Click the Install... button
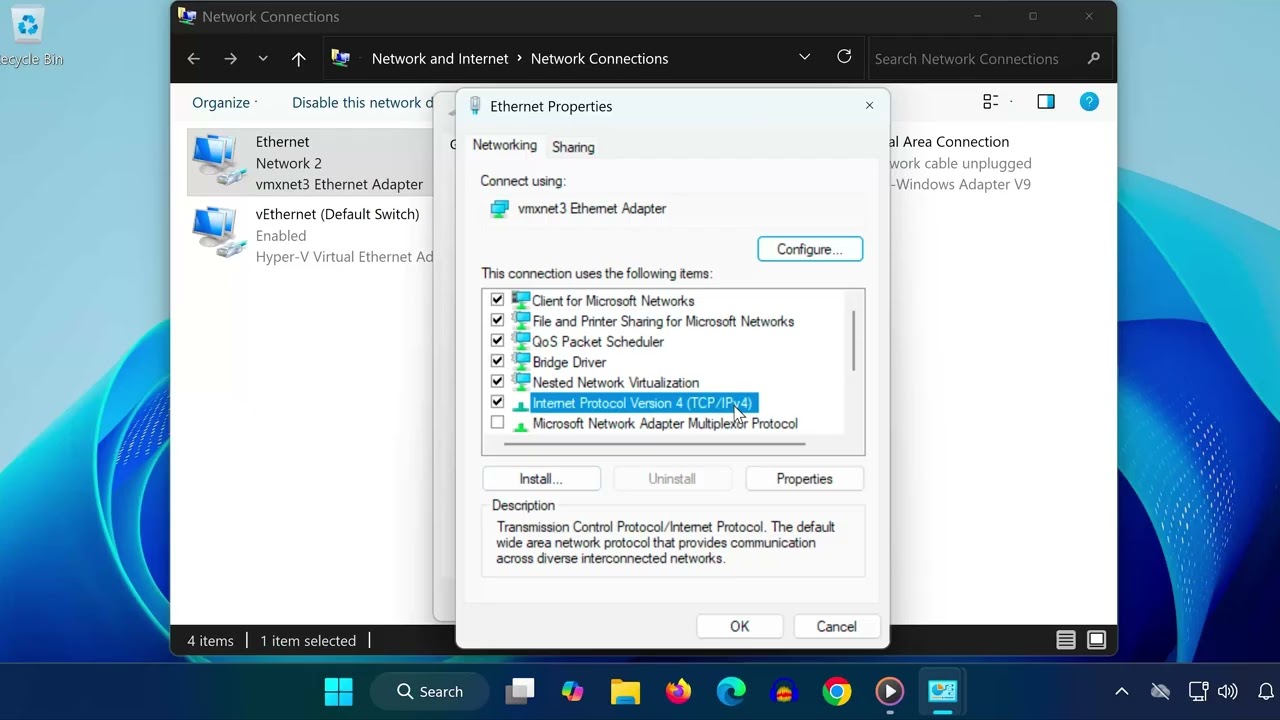The width and height of the screenshot is (1280, 720). [541, 479]
